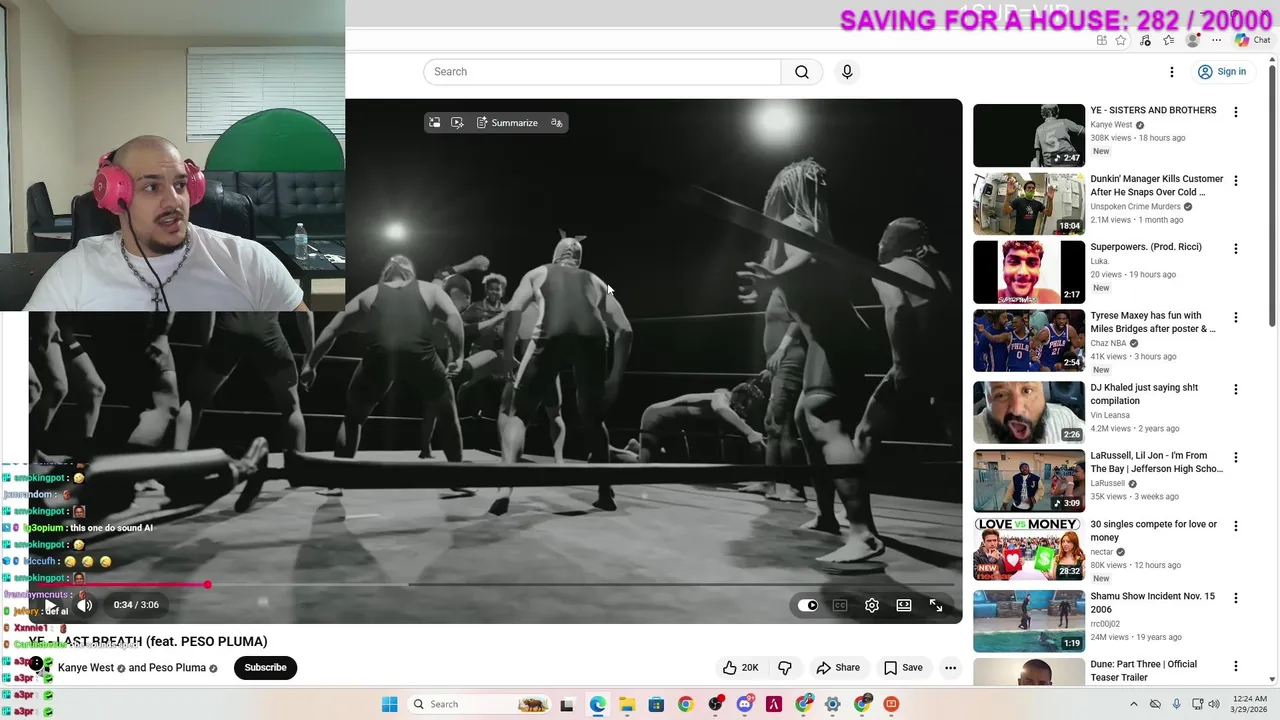Viewport: 1280px width, 720px height.
Task: Open File Explorer from the taskbar
Action: coord(626,704)
